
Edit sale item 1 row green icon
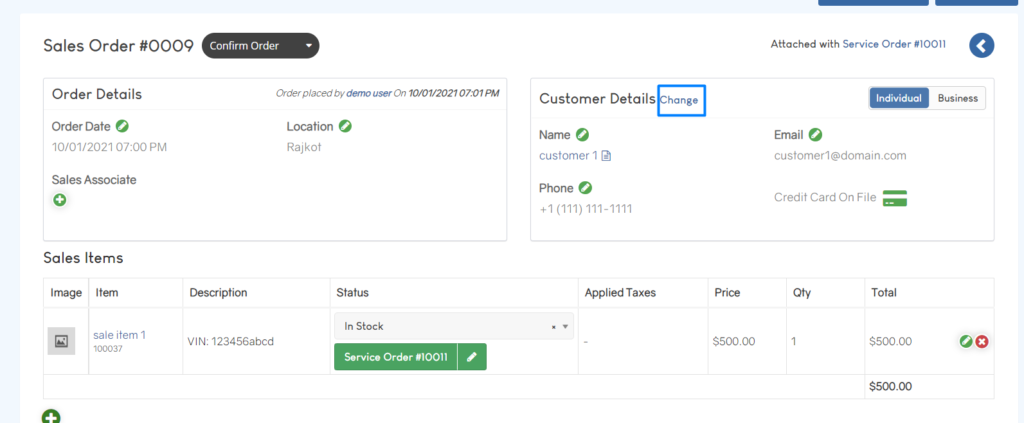click(x=966, y=341)
